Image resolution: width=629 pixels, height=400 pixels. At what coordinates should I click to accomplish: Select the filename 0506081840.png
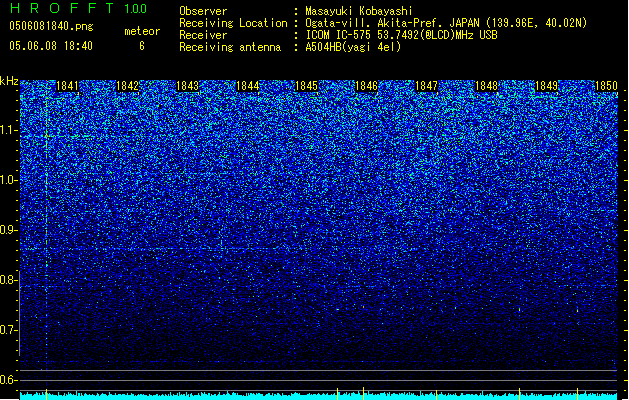(x=51, y=26)
